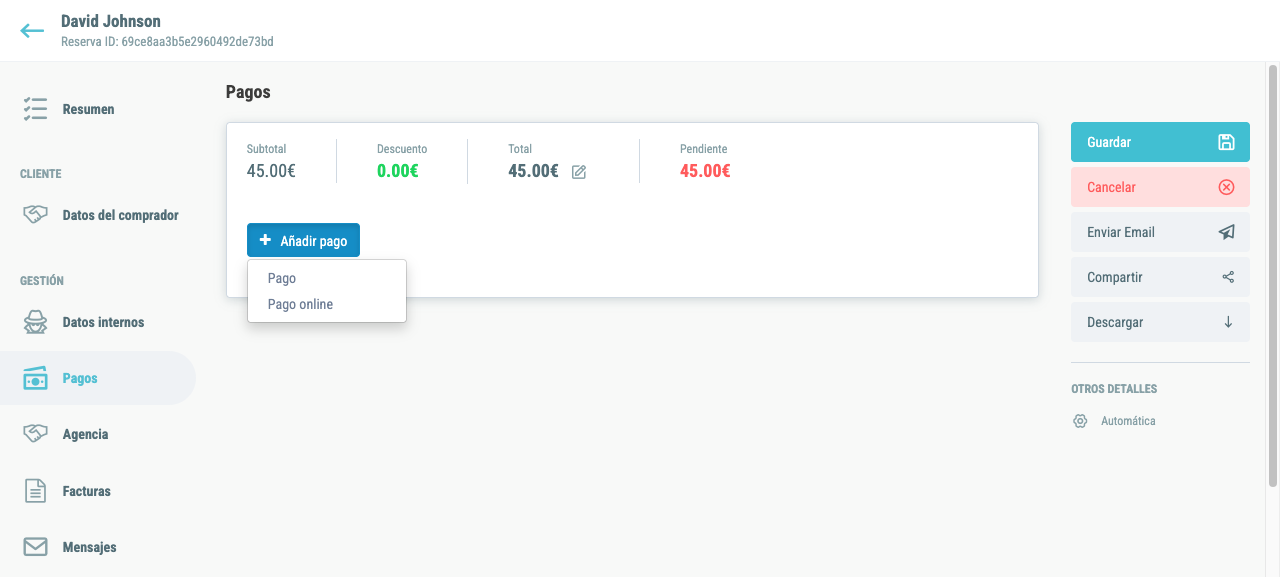Click the save disk icon on Guardar

(x=1227, y=142)
